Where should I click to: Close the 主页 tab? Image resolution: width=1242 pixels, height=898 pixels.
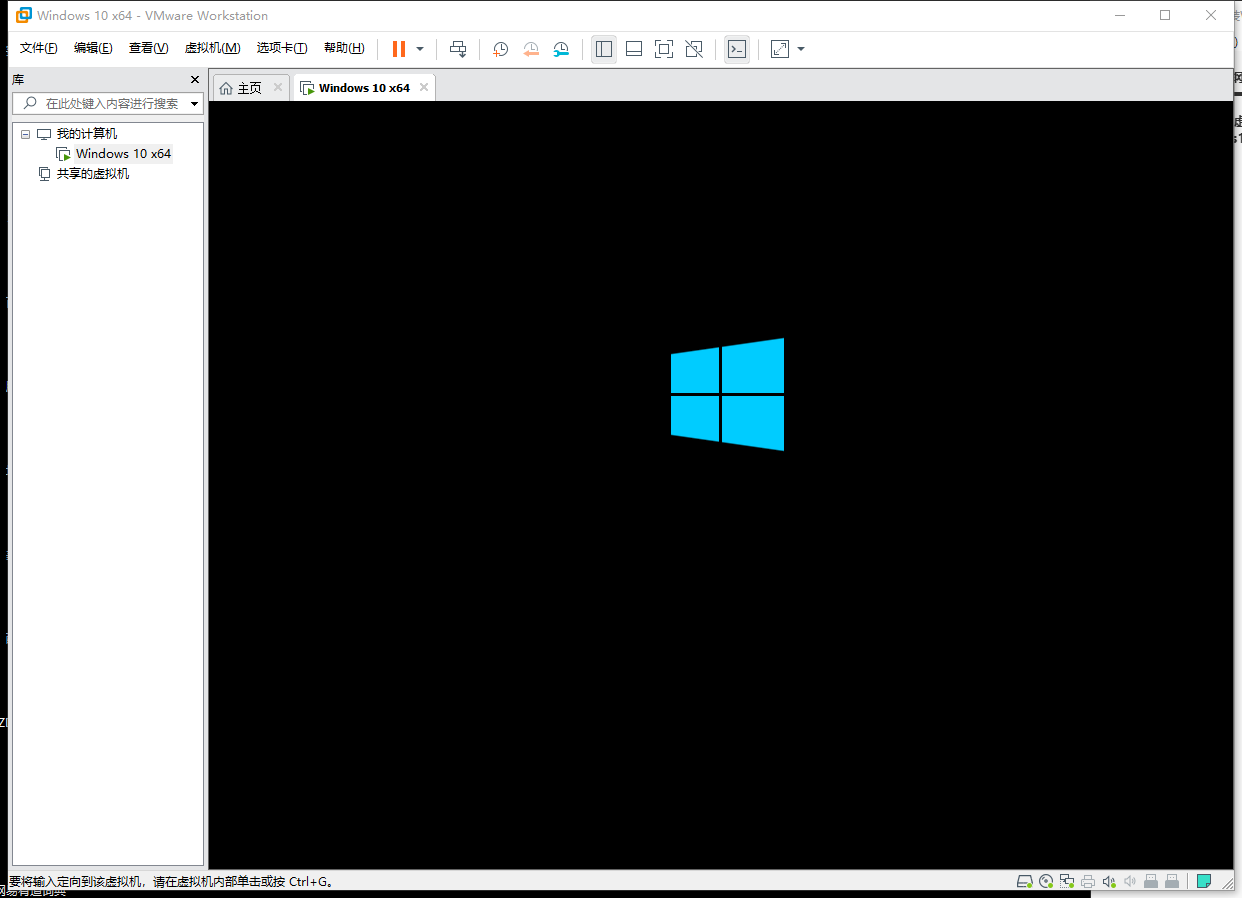point(278,87)
